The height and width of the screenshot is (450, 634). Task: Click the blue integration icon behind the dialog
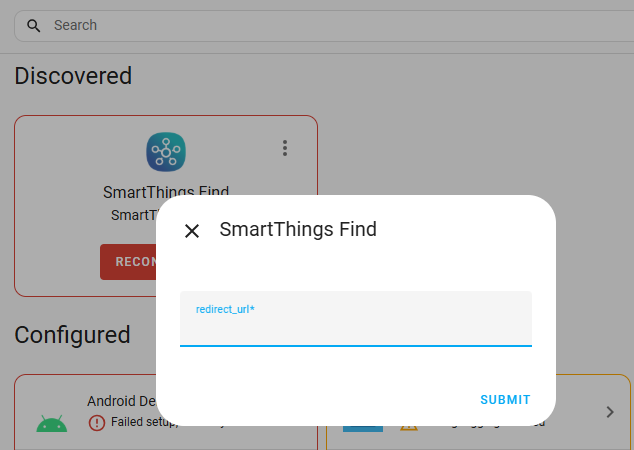click(363, 429)
